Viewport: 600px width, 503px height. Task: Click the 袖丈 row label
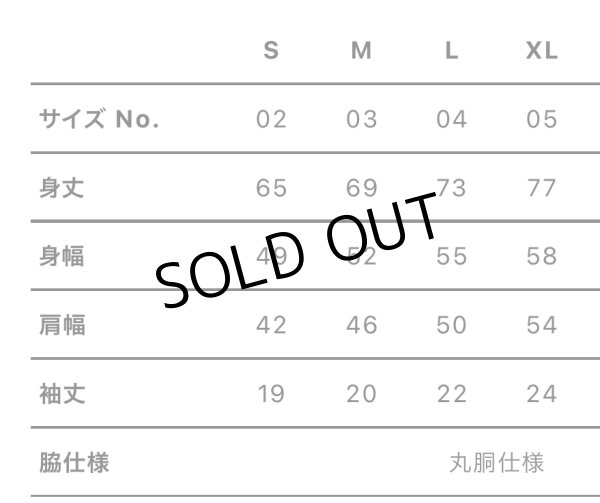[62, 394]
